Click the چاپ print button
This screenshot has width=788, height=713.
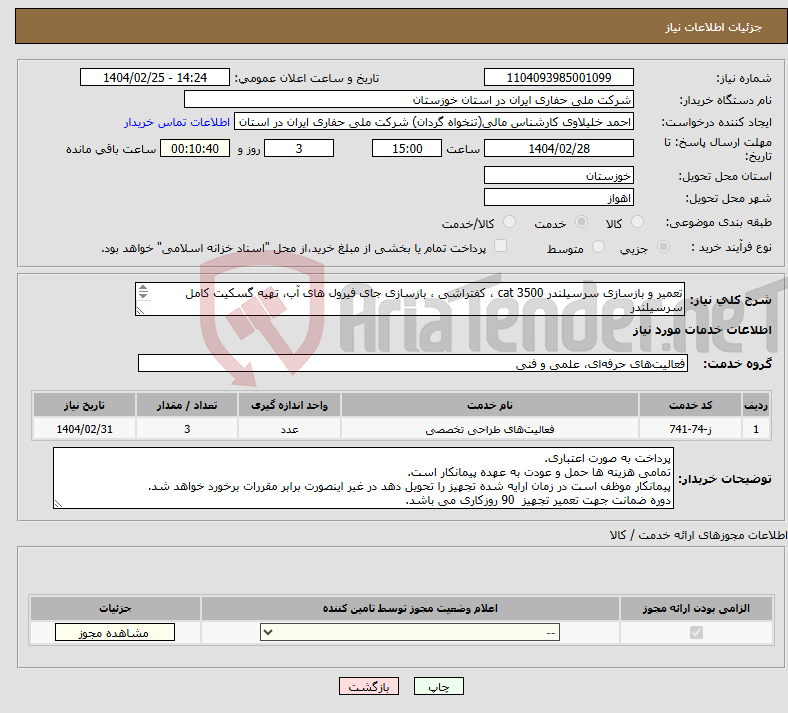tap(438, 686)
